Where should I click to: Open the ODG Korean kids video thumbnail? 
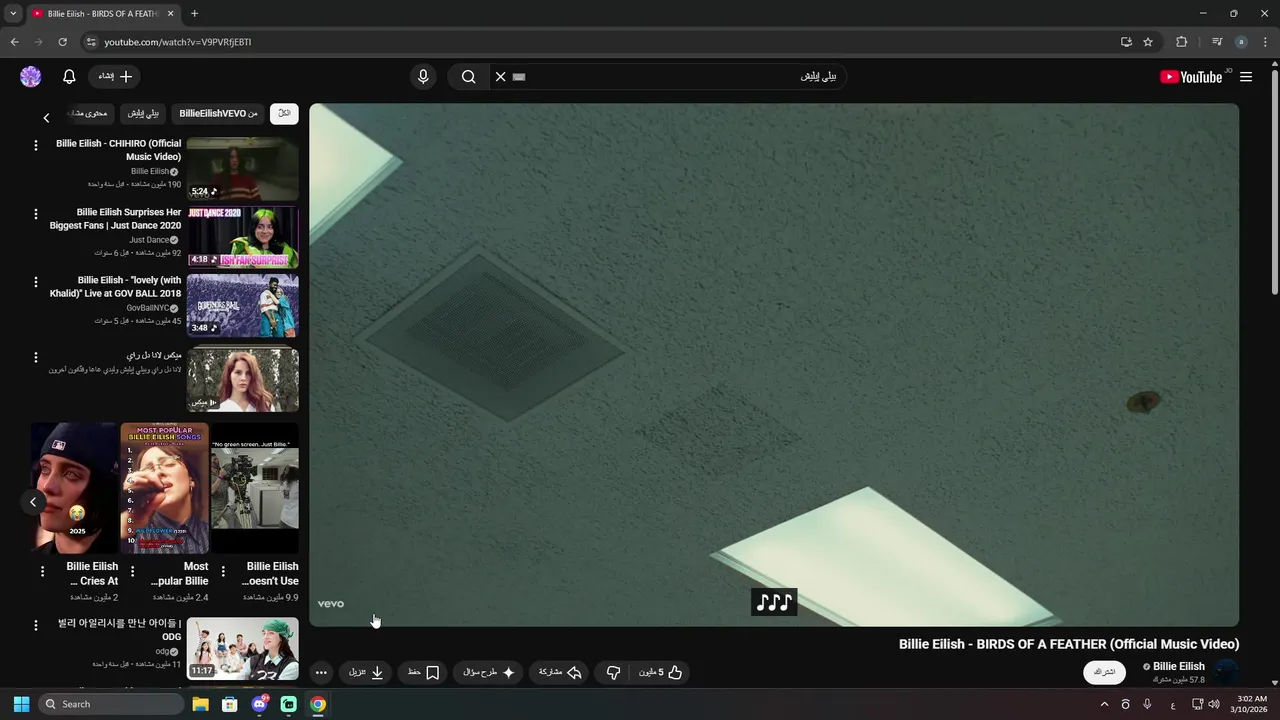tap(242, 648)
